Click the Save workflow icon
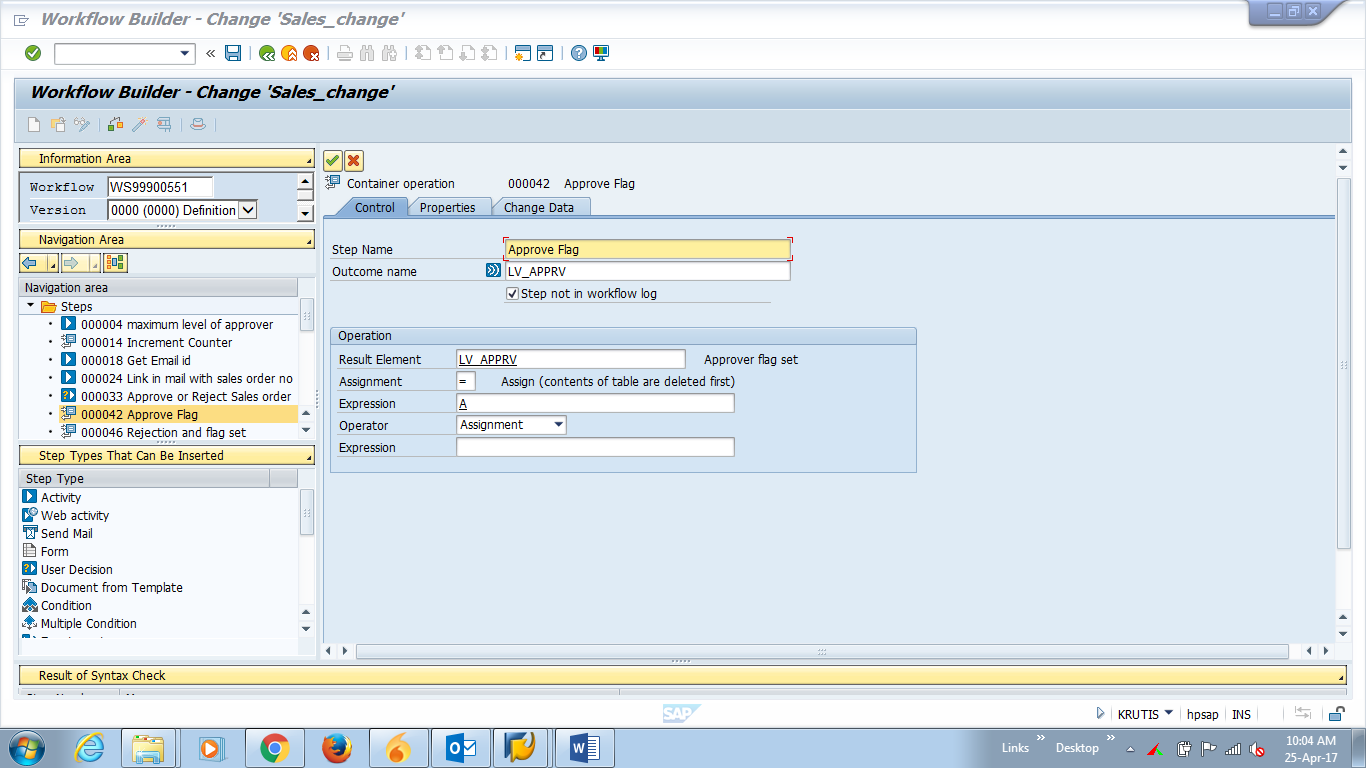The width and height of the screenshot is (1366, 768). tap(232, 54)
